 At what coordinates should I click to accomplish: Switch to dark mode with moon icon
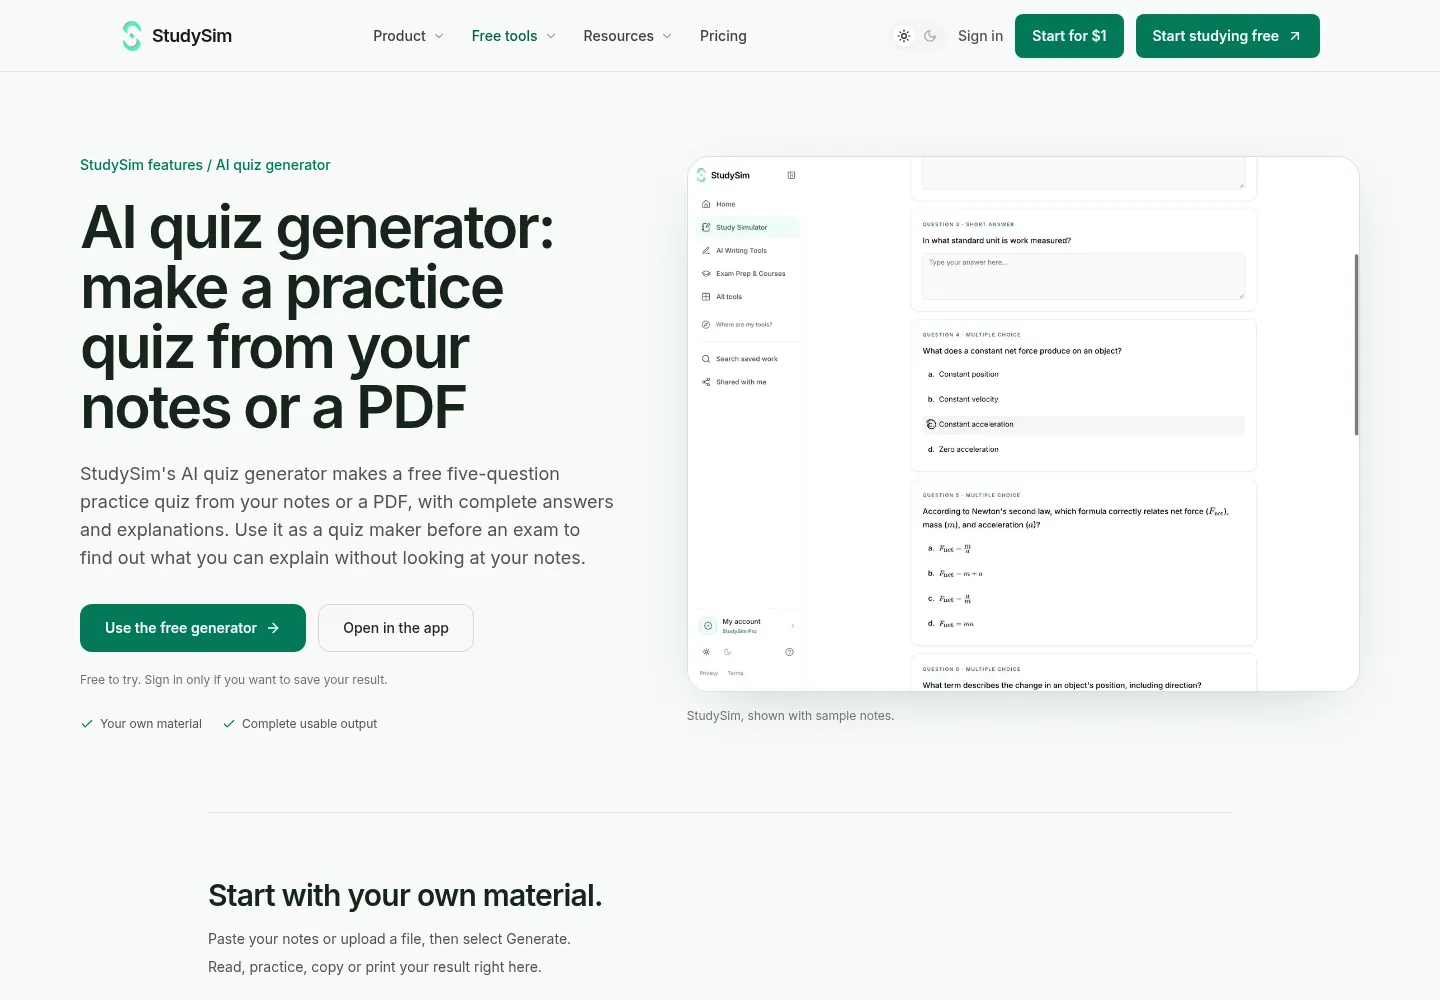[930, 36]
